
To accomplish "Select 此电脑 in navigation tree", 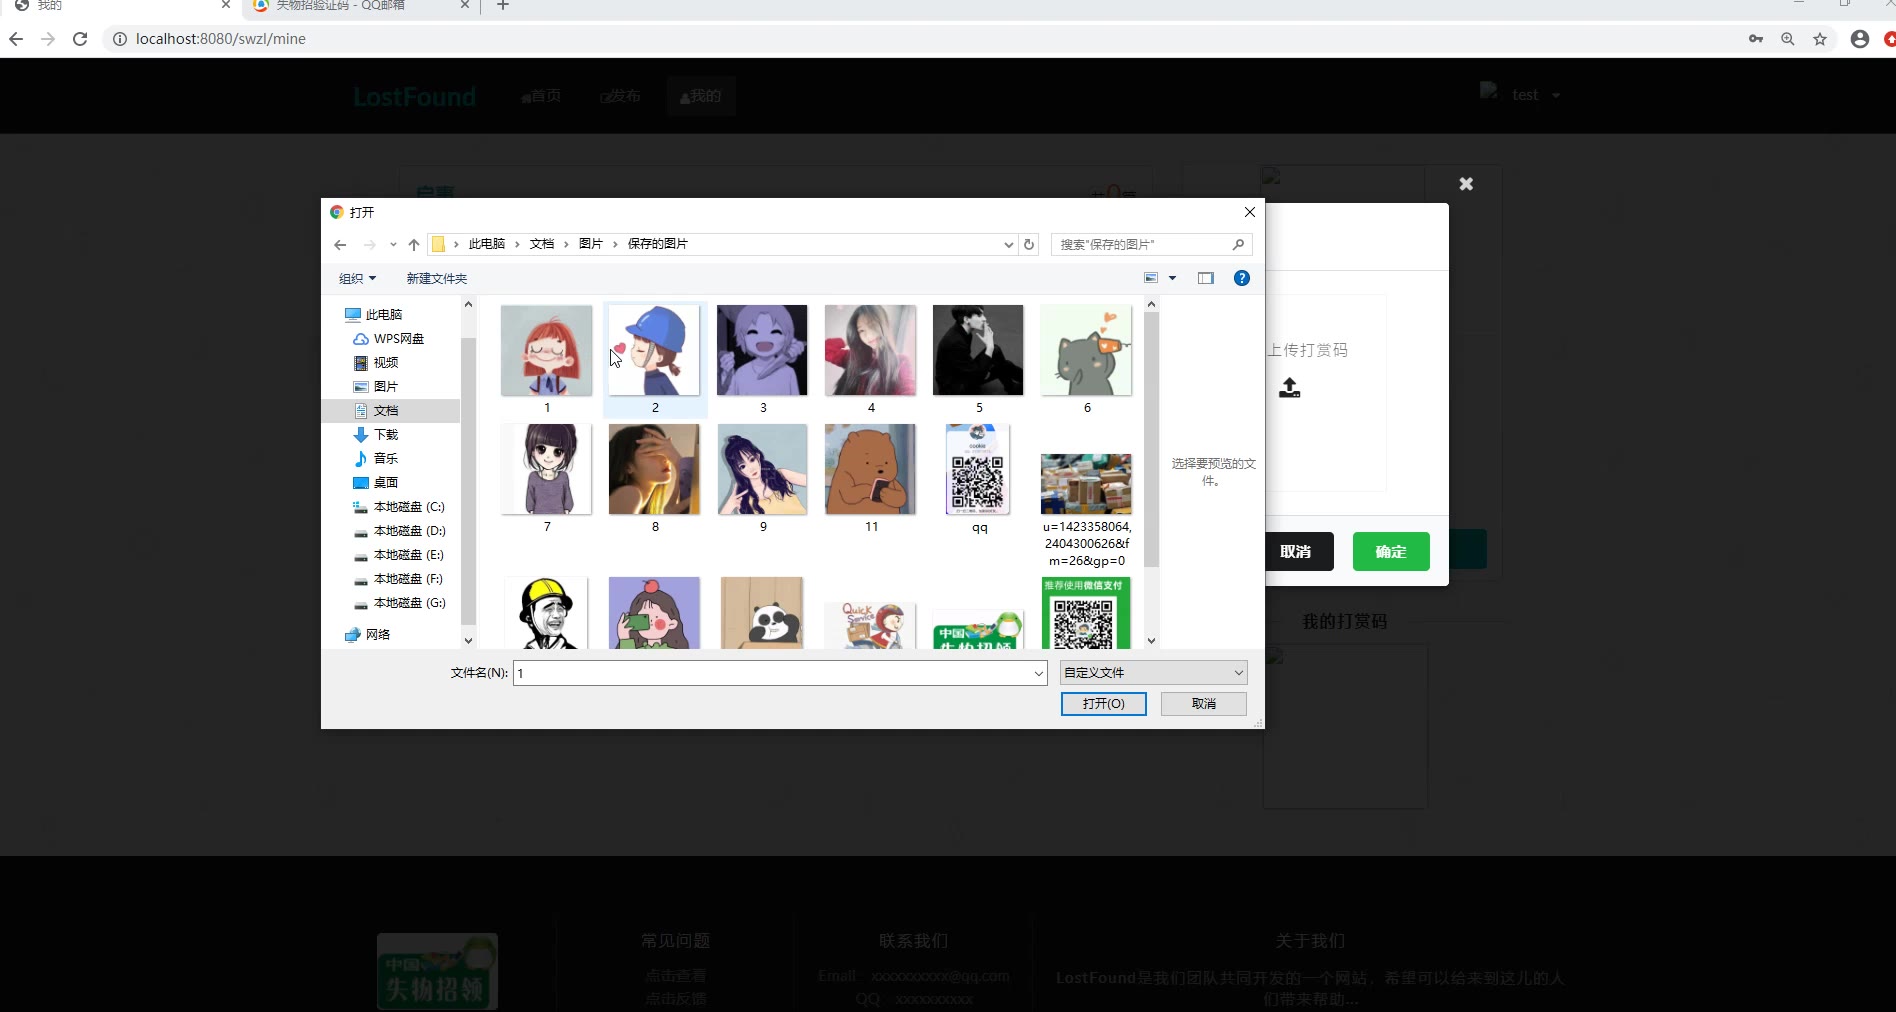I will pos(374,315).
